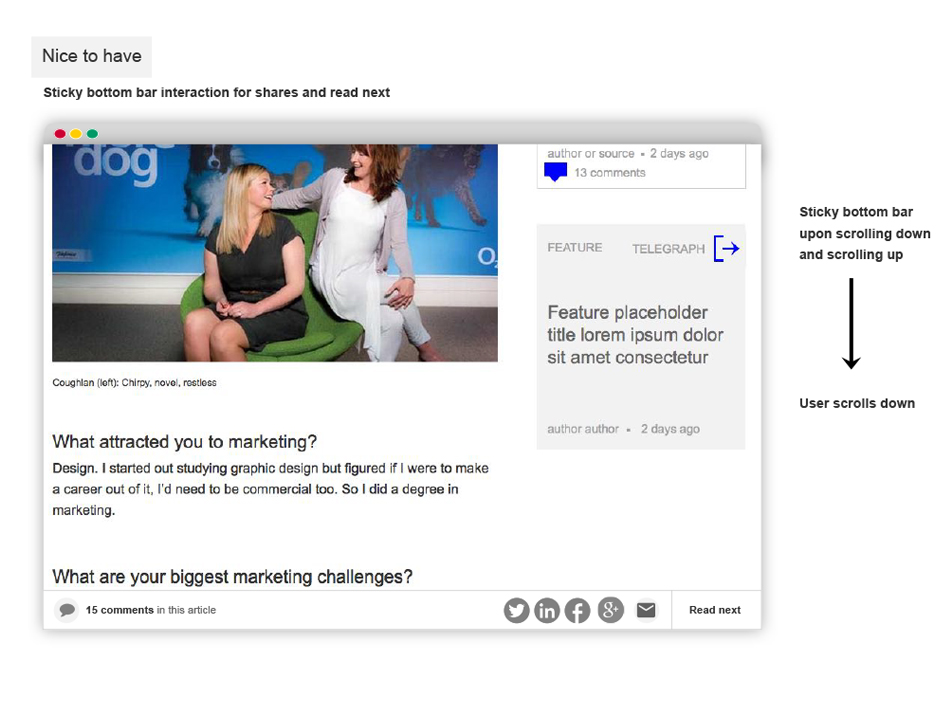Open the 15 comments in this article link
The width and height of the screenshot is (952, 713).
150,610
